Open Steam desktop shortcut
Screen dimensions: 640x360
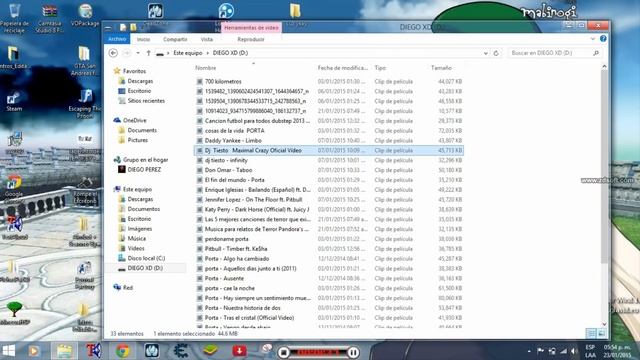point(14,101)
